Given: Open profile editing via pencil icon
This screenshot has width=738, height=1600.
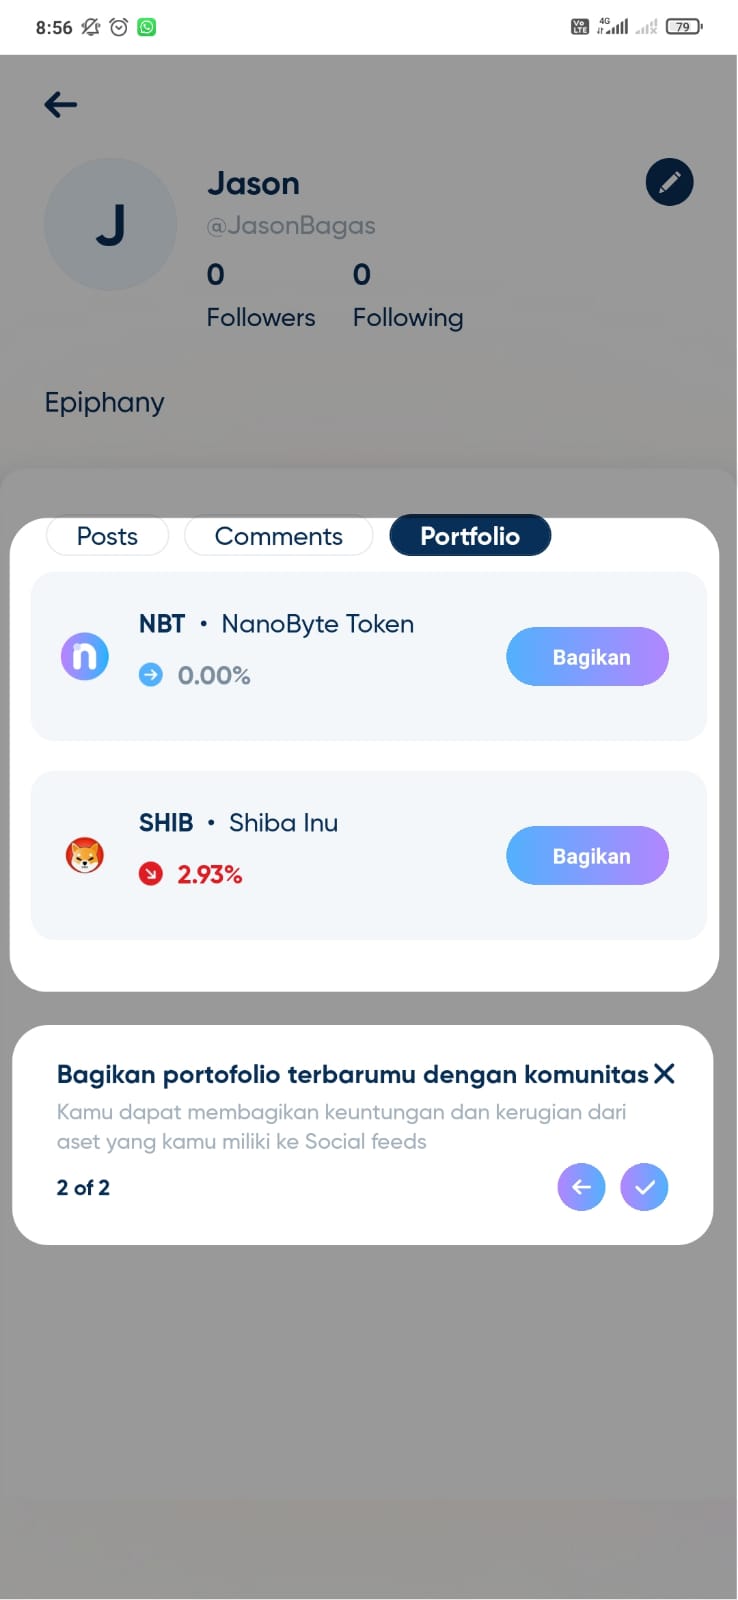Looking at the screenshot, I should pyautogui.click(x=669, y=182).
